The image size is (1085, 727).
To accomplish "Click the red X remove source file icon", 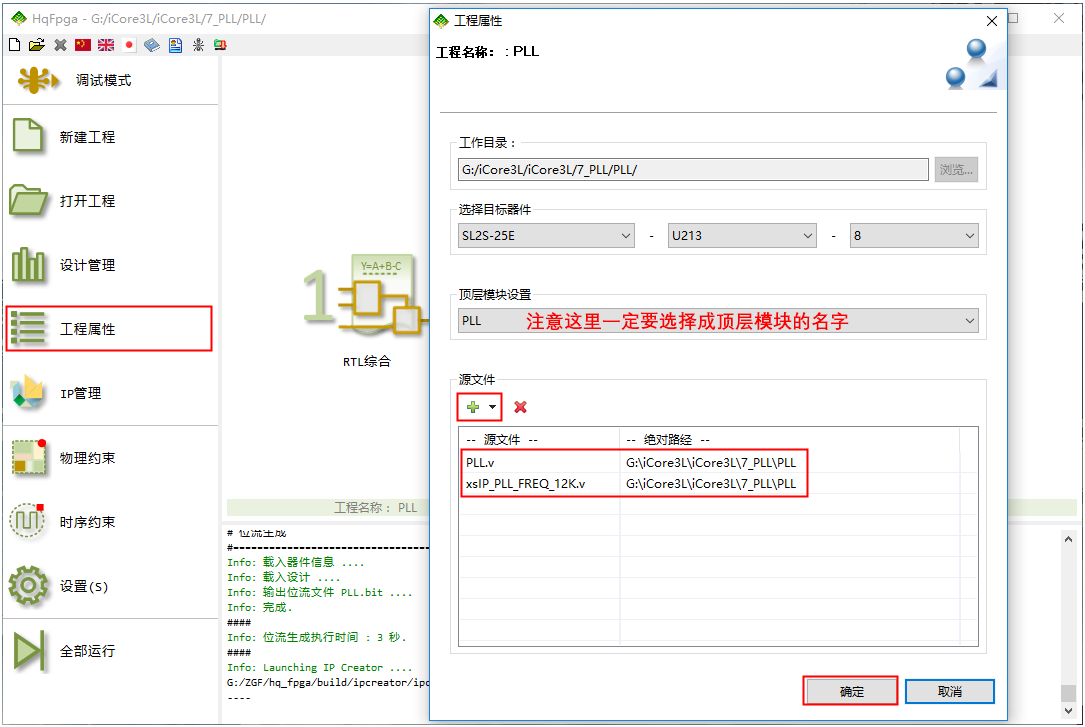I will coord(520,407).
